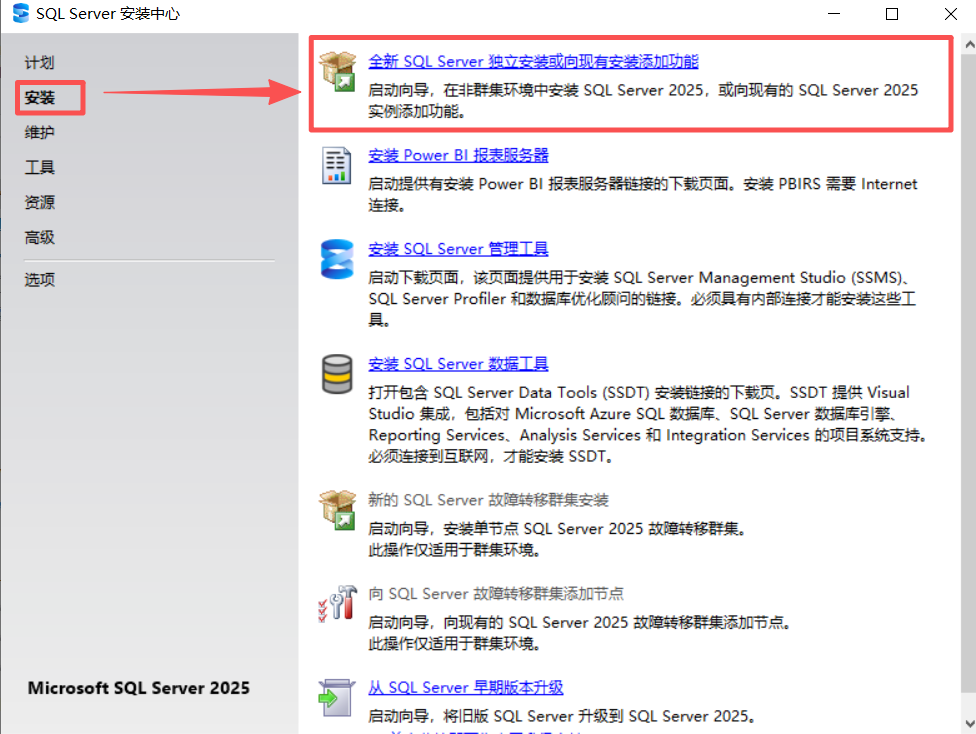Viewport: 976px width, 734px height.
Task: Click description mentioning SQL Server Profiler
Action: coord(642,299)
